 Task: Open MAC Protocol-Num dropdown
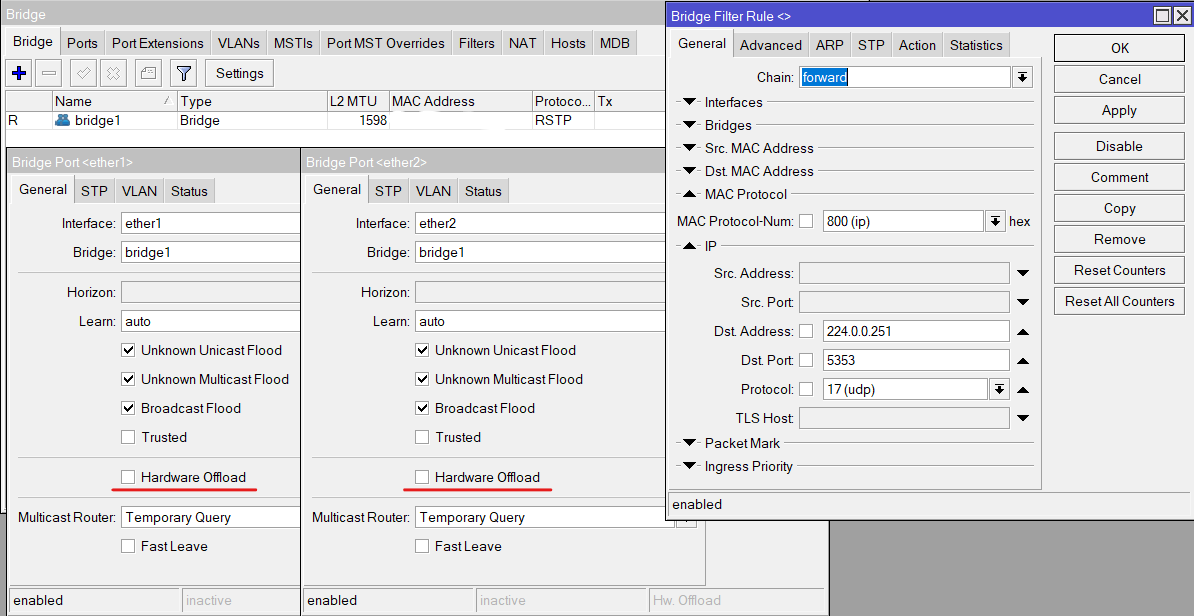(x=995, y=222)
